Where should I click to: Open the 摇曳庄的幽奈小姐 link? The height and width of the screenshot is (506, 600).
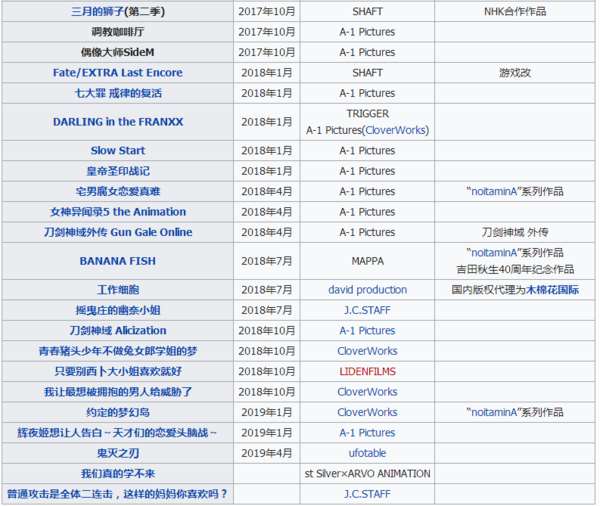pos(118,310)
